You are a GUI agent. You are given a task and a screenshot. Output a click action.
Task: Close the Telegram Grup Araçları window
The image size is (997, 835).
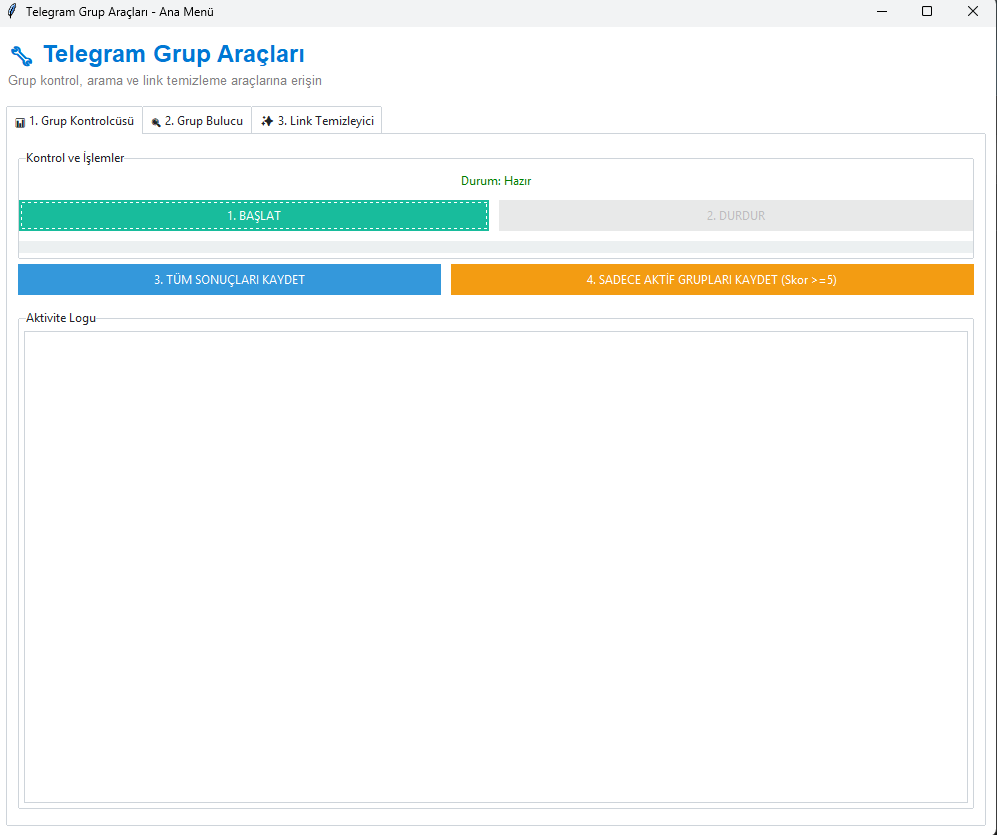[972, 12]
